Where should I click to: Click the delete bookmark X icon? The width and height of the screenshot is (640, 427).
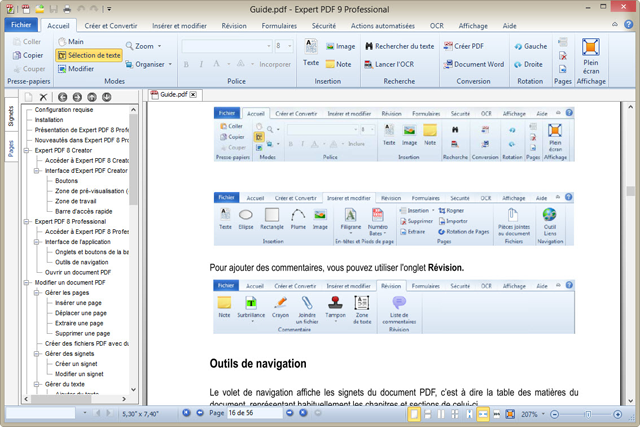(43, 97)
